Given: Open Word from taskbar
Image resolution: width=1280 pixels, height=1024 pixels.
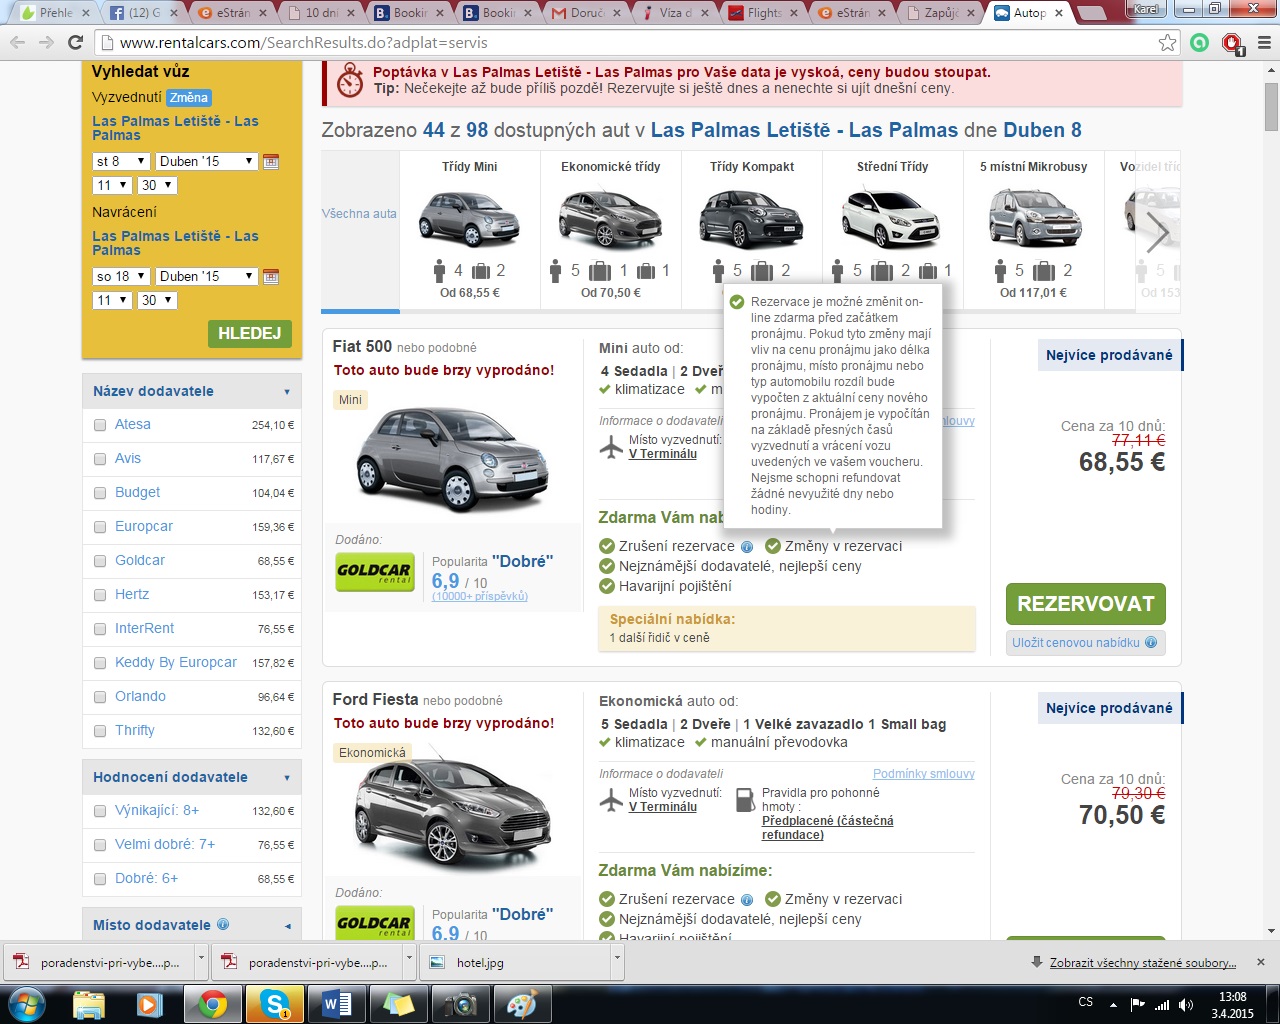Looking at the screenshot, I should pos(337,1004).
